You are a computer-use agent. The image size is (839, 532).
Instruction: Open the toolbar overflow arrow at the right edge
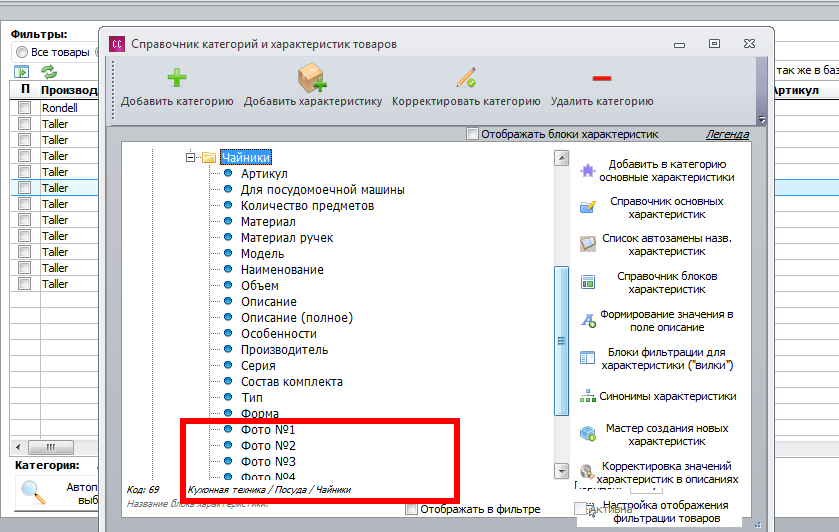coord(762,120)
